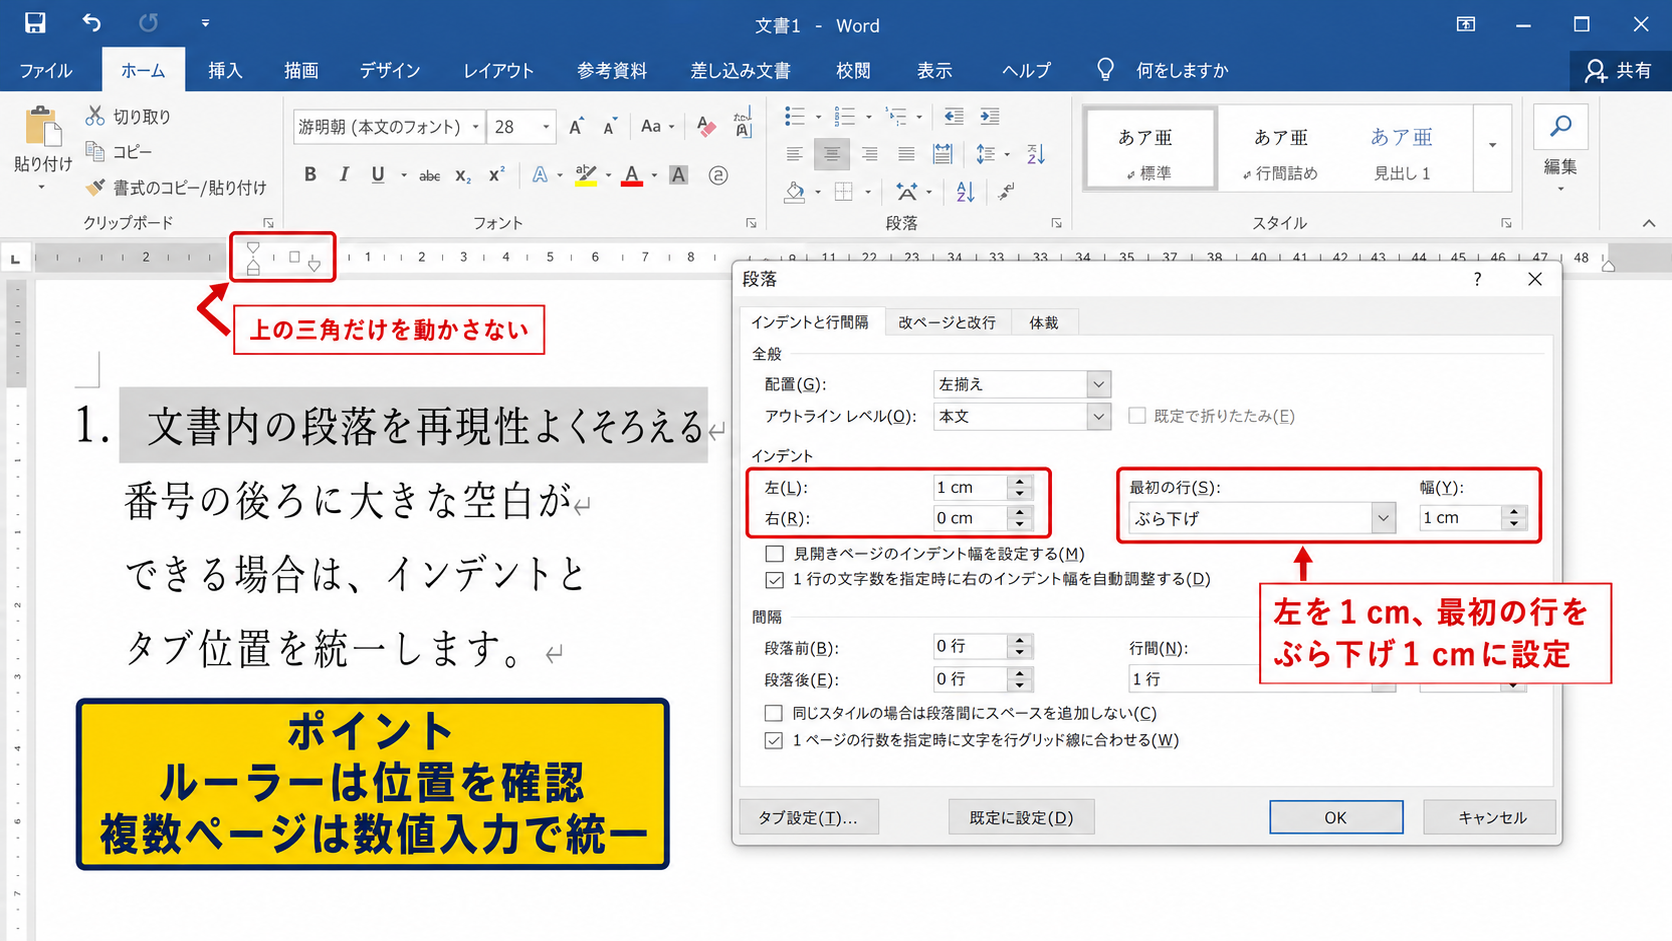Apply subscript formatting

click(463, 176)
